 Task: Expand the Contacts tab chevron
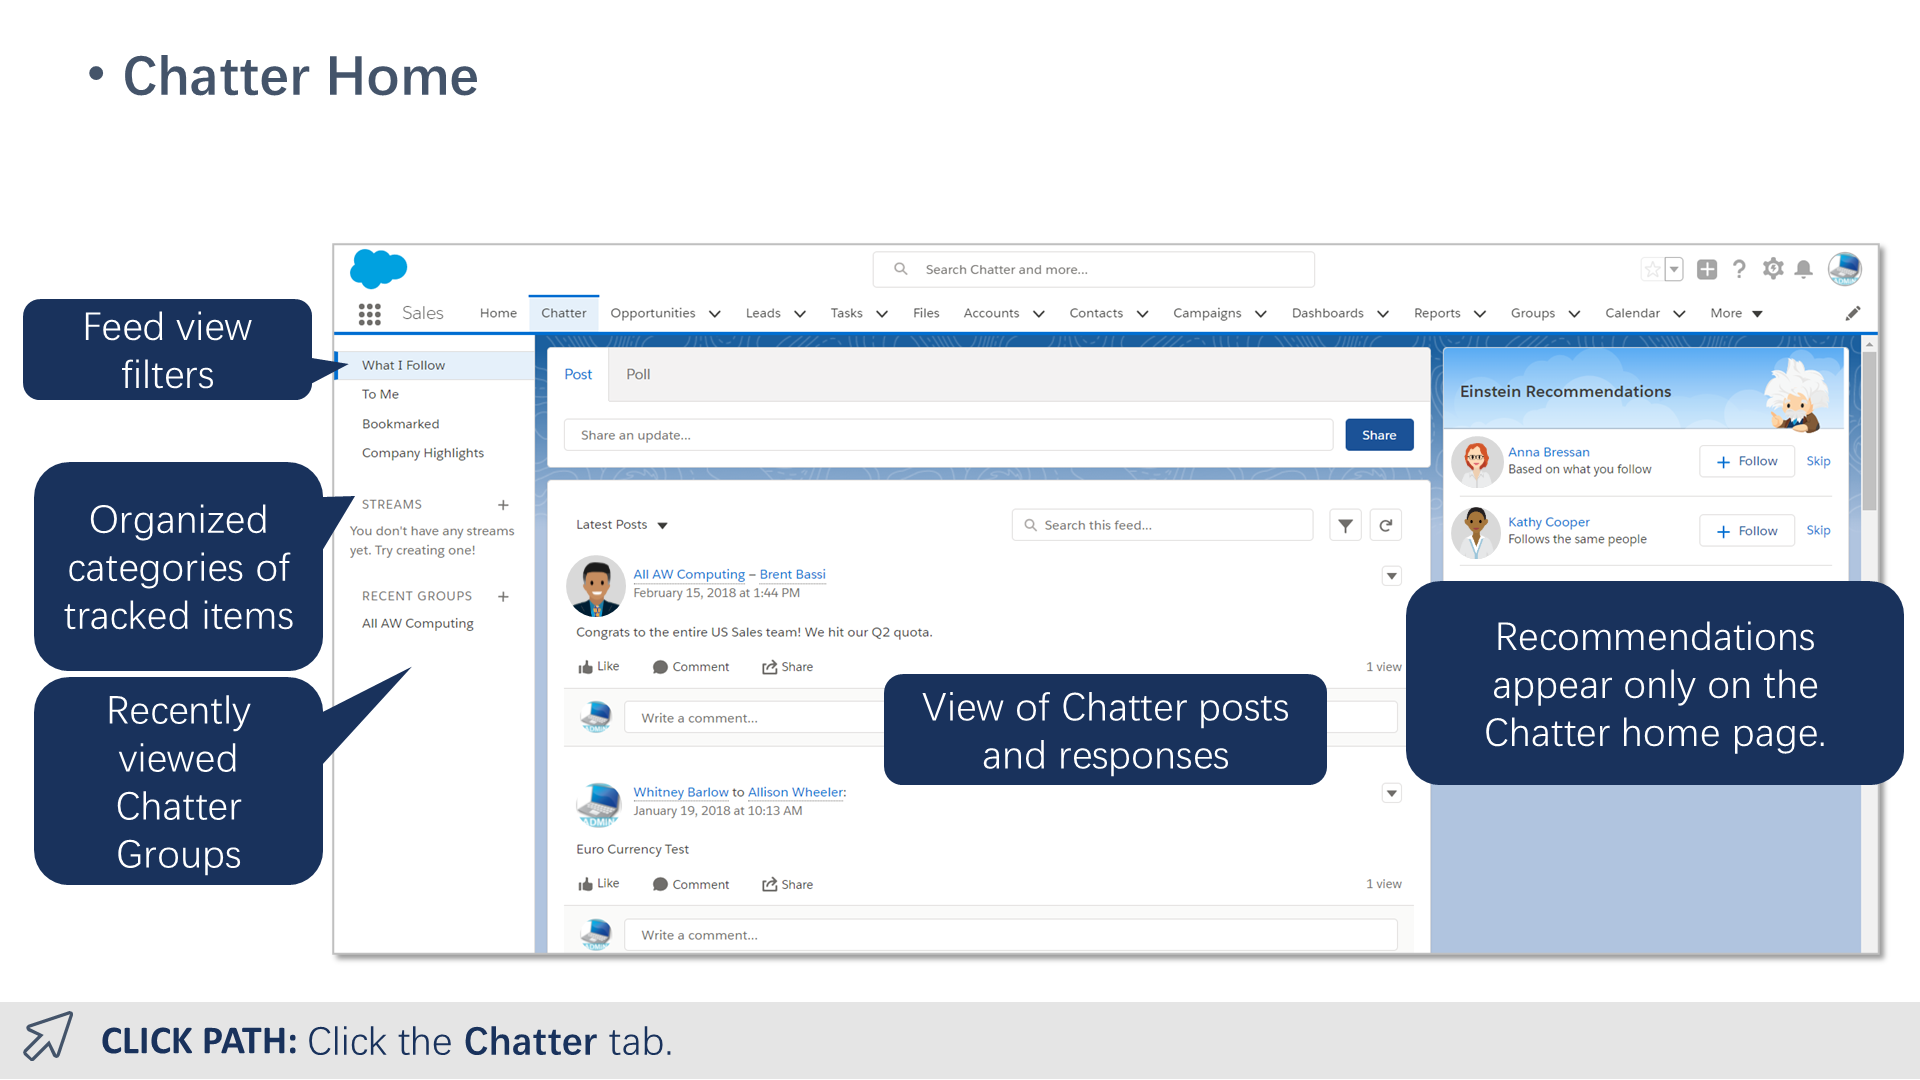(x=1143, y=314)
